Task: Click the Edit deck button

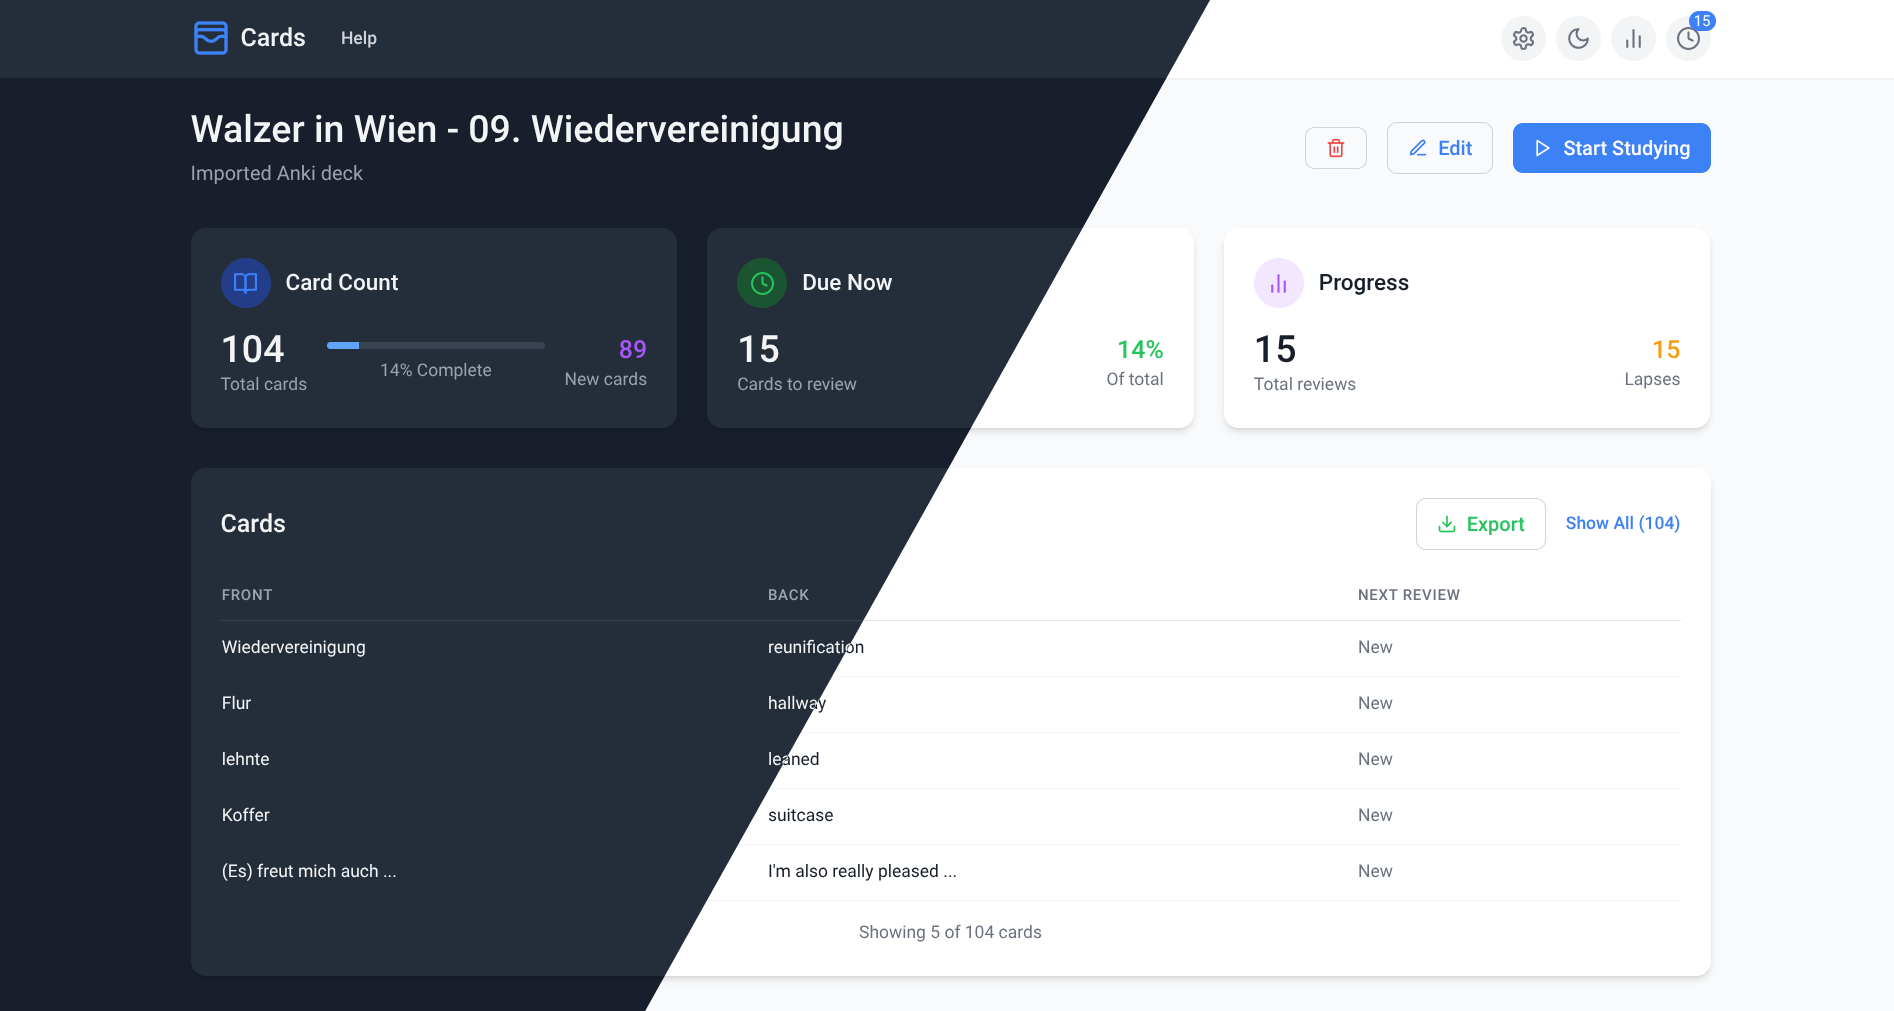Action: tap(1439, 148)
